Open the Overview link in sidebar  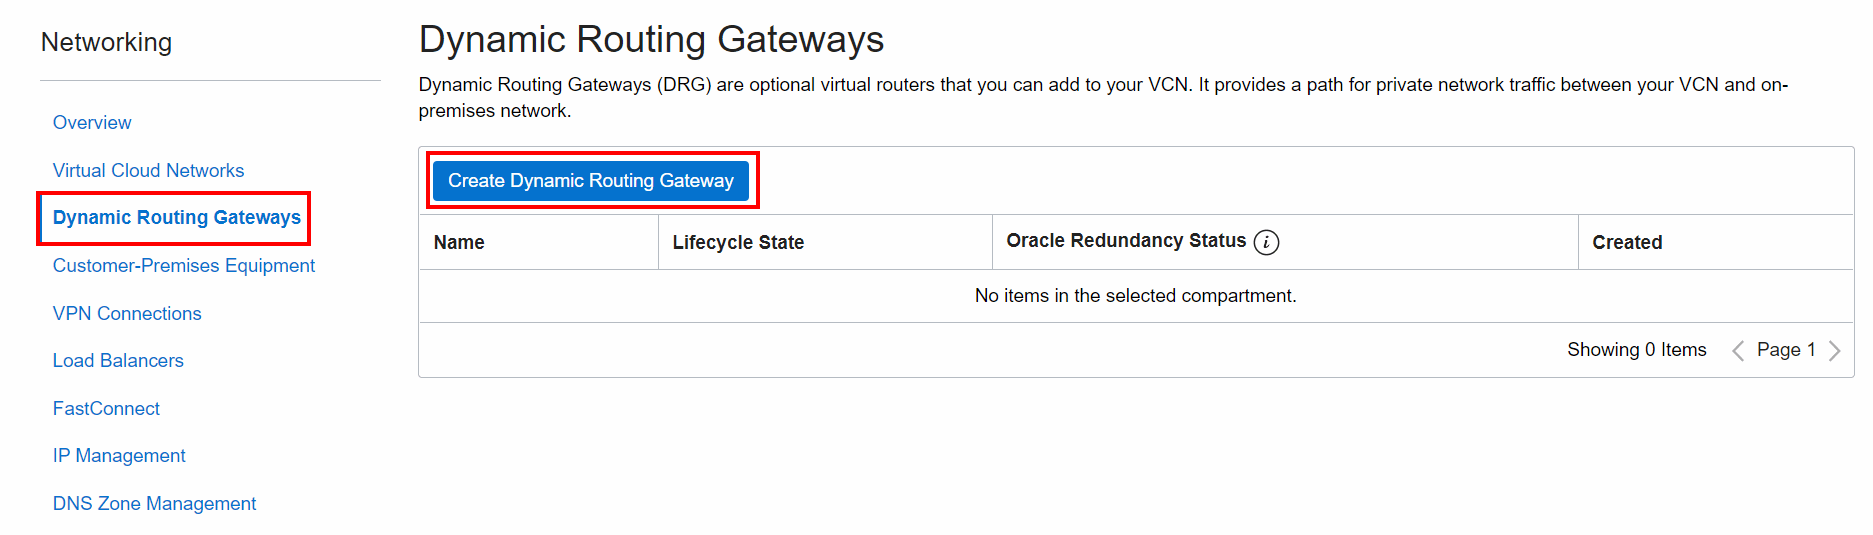click(x=92, y=123)
